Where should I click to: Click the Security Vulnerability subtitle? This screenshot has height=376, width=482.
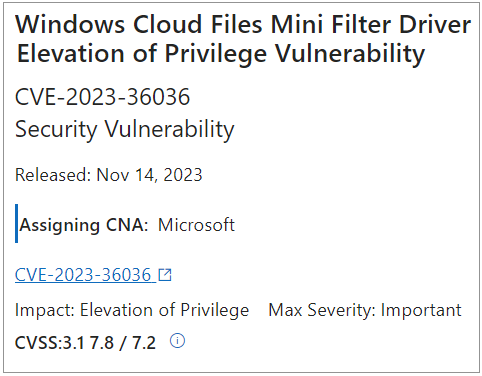point(125,129)
